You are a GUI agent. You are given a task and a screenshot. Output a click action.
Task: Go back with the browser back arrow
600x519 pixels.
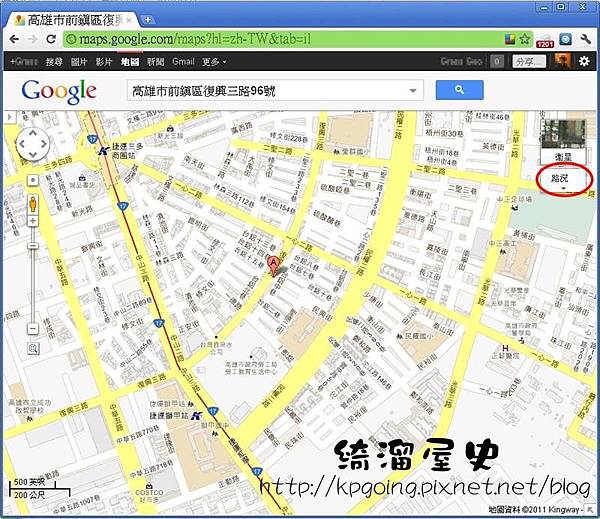point(14,39)
